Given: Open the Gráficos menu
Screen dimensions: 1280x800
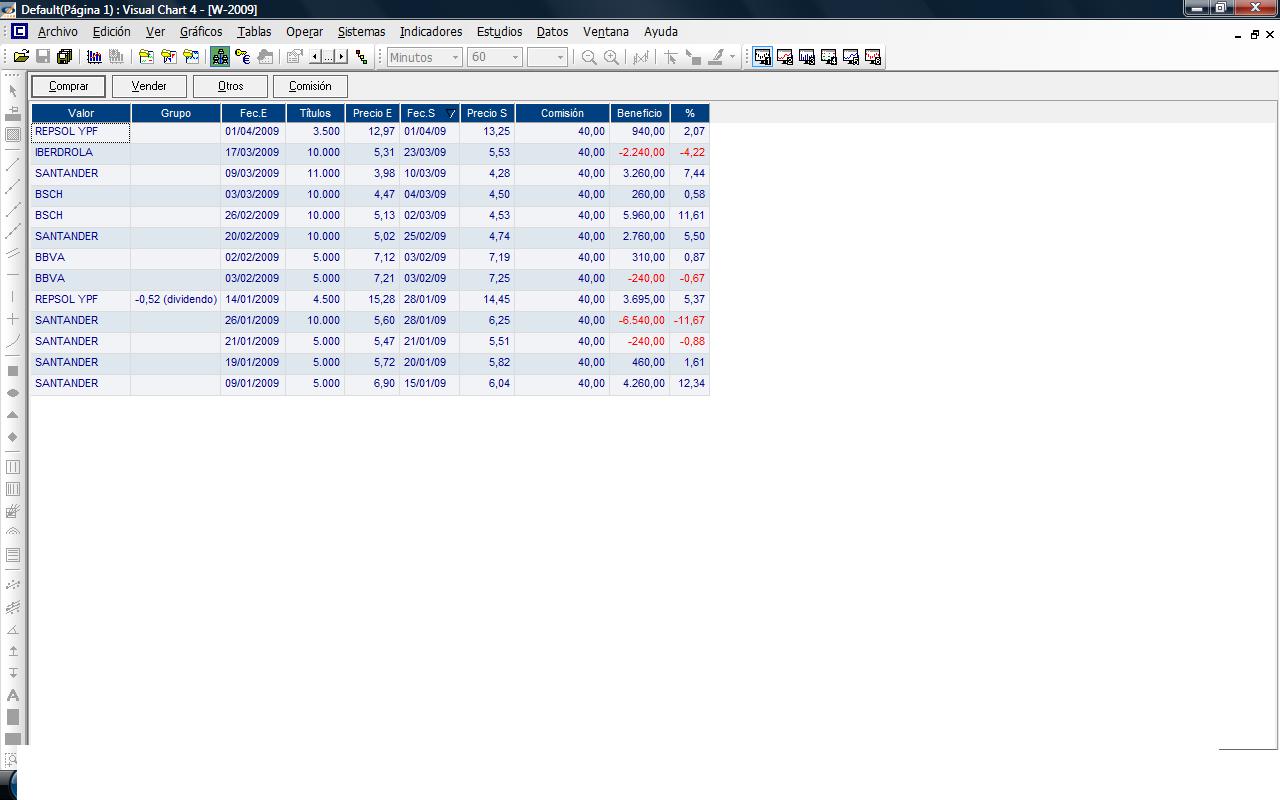Looking at the screenshot, I should tap(201, 31).
